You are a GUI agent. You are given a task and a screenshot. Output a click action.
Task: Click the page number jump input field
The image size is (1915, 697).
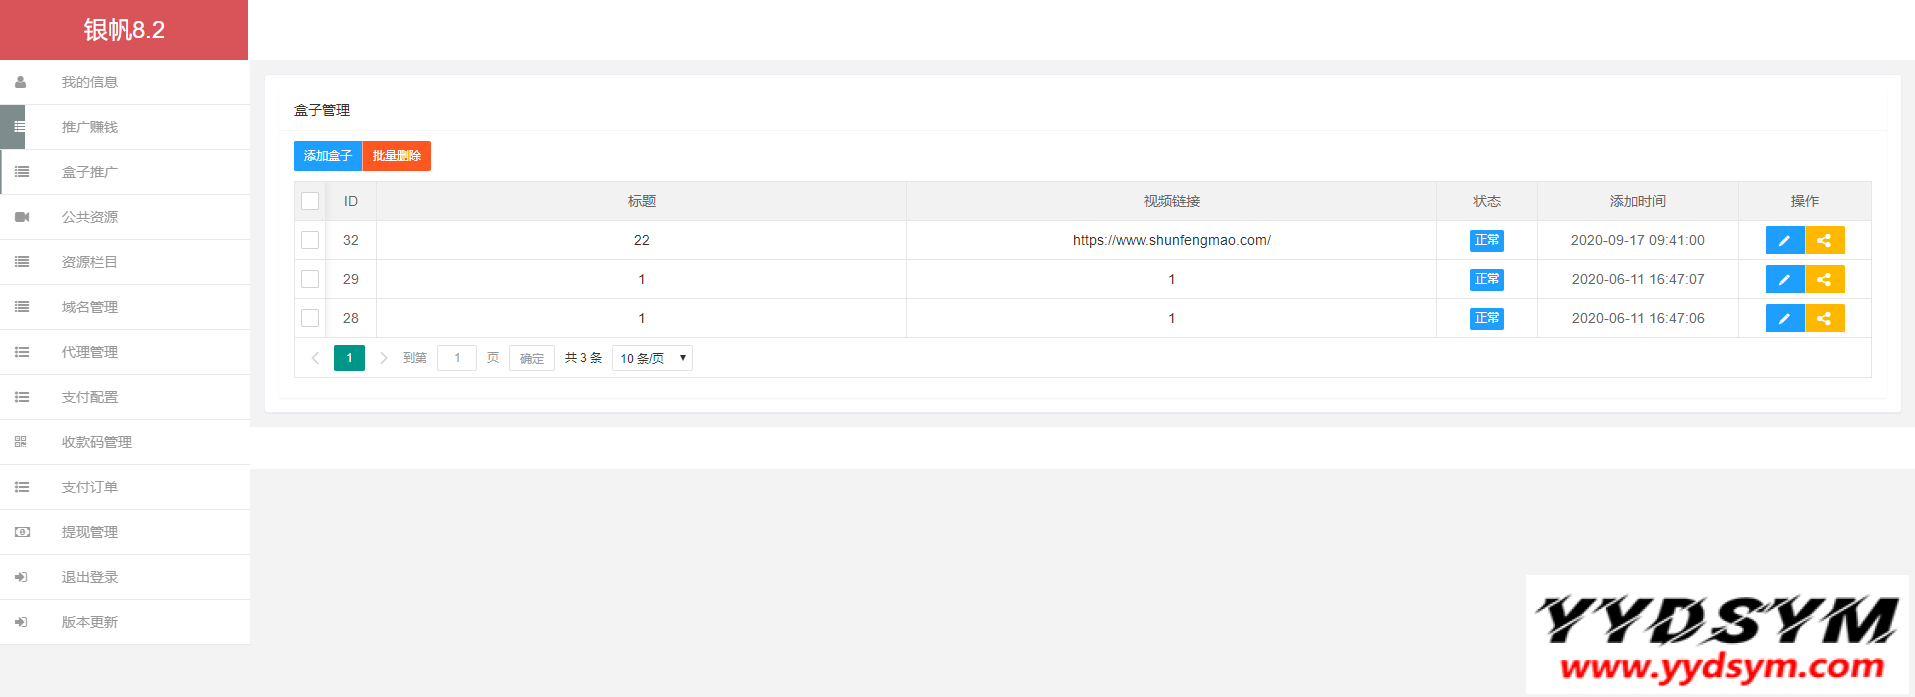(457, 358)
